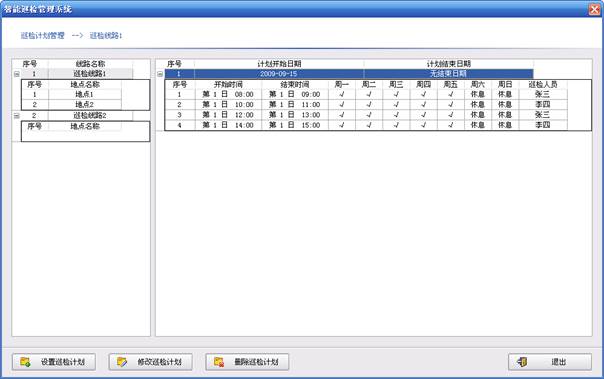This screenshot has width=604, height=379.
Task: Select the 09:00 end time cell
Action: coord(295,94)
